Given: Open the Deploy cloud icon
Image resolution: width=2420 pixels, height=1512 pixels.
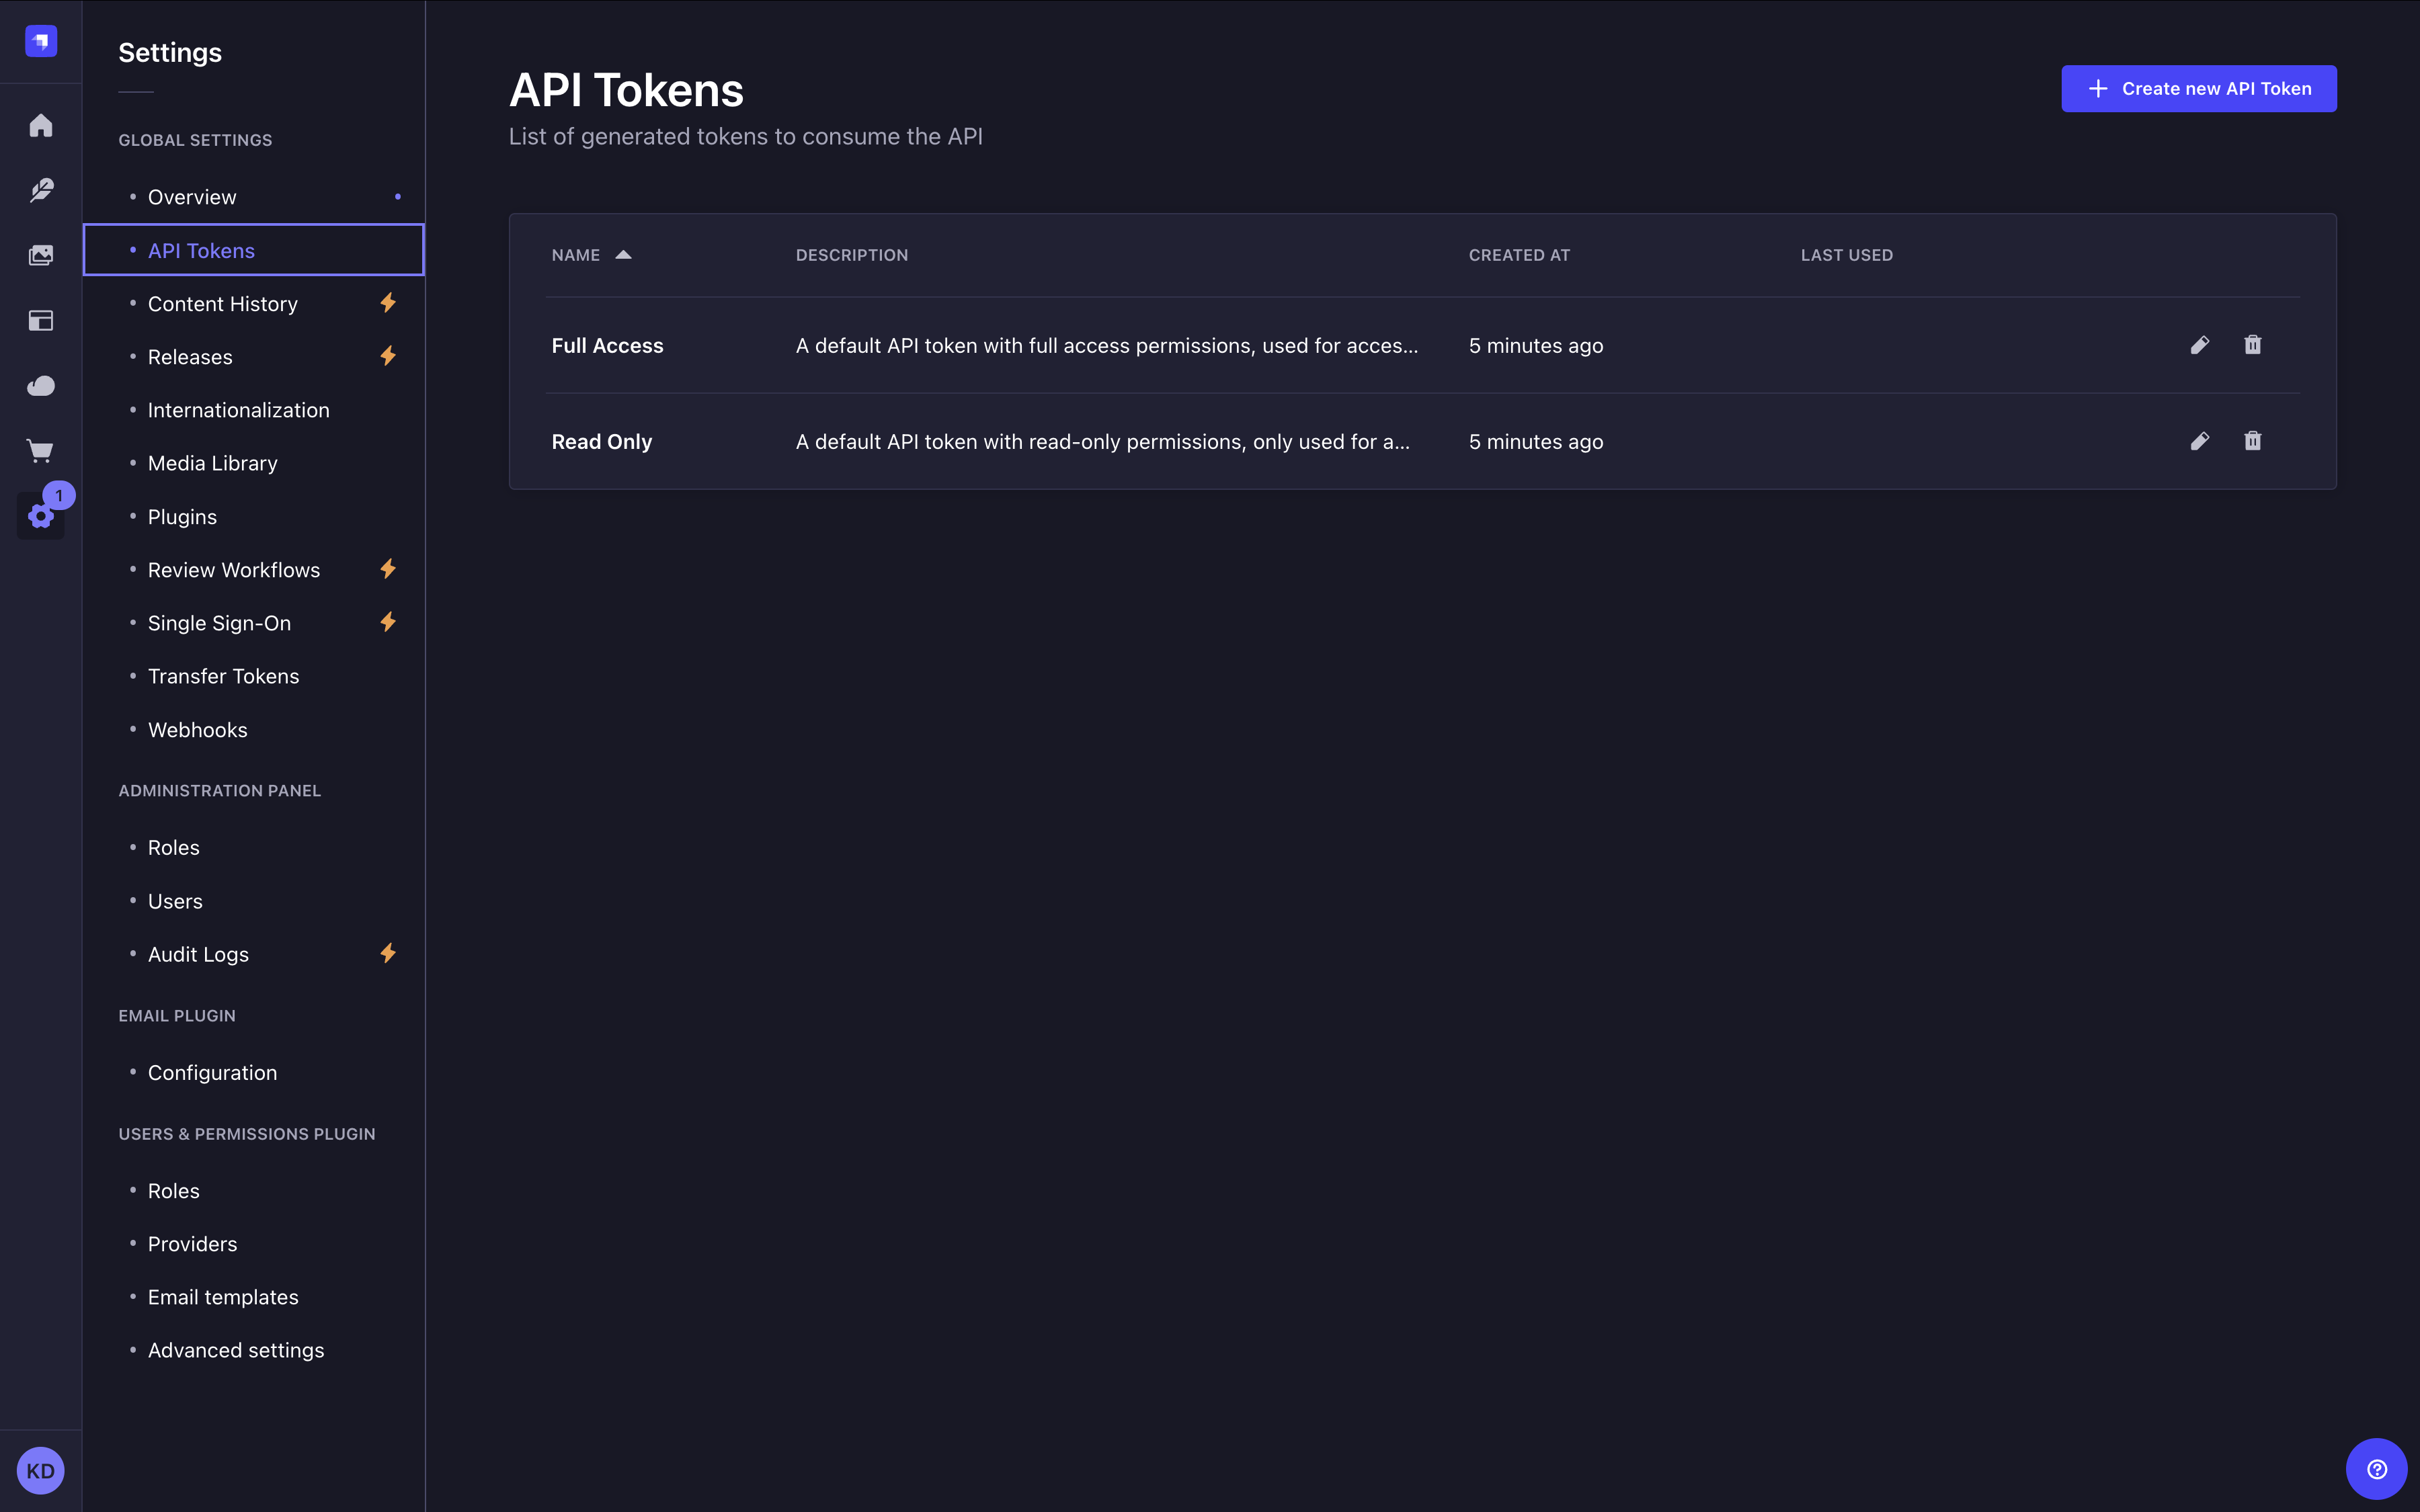Looking at the screenshot, I should 40,385.
